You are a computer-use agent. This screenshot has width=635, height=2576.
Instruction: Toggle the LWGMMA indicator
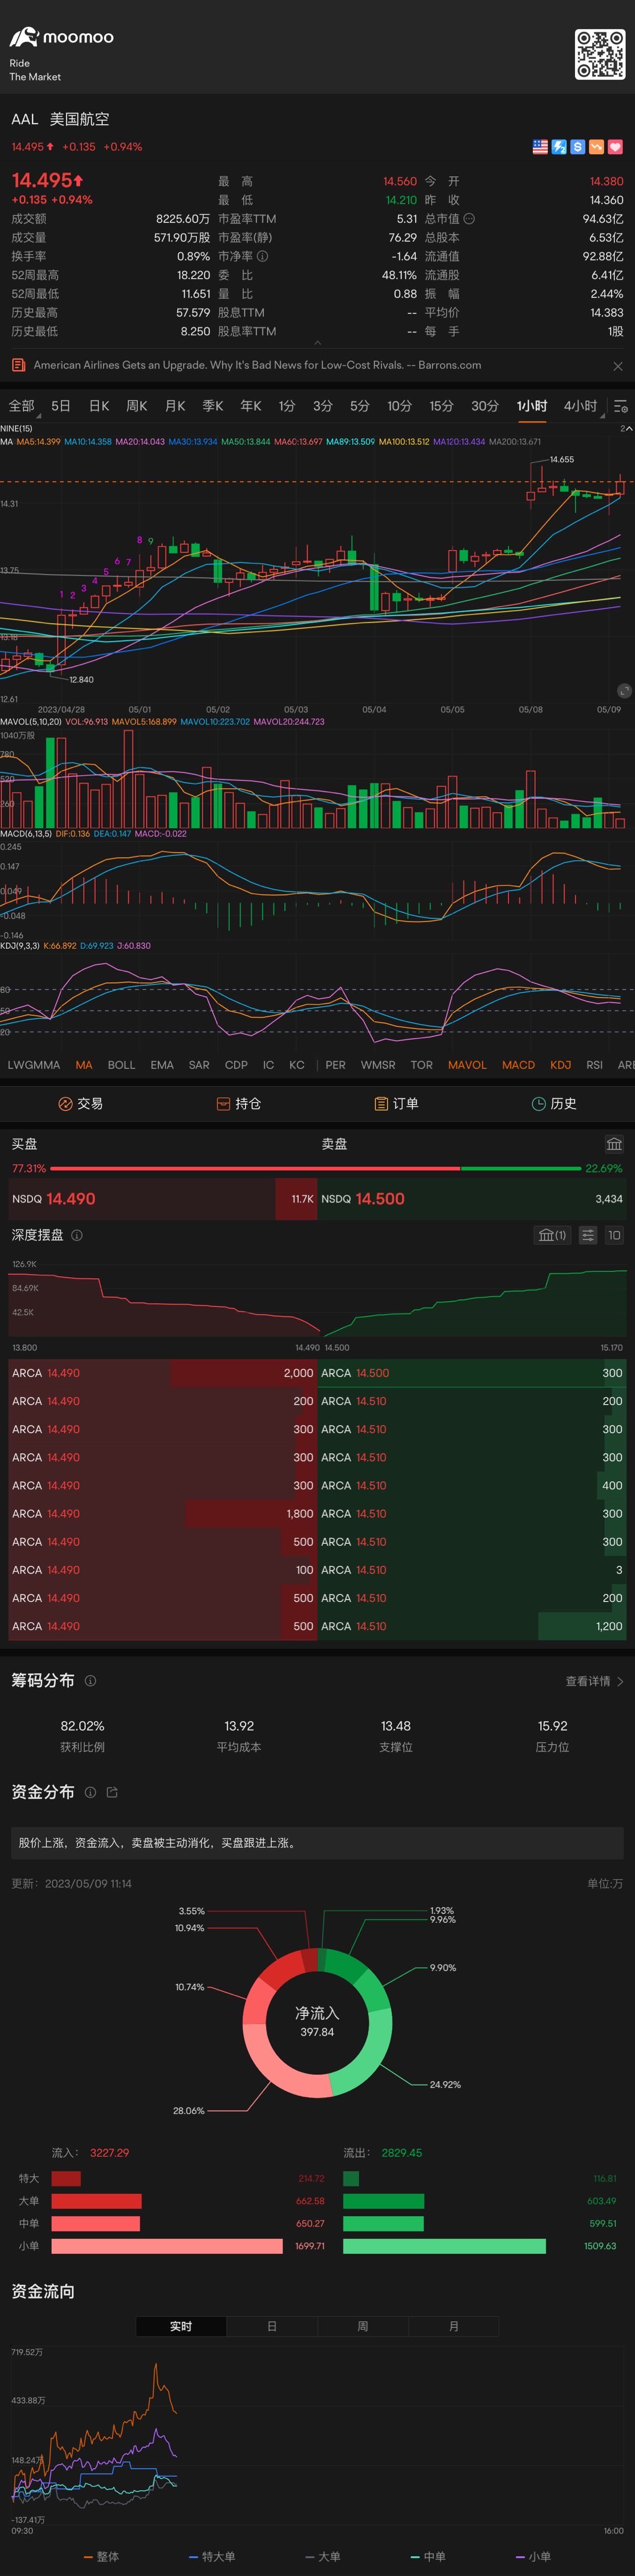[x=34, y=1065]
